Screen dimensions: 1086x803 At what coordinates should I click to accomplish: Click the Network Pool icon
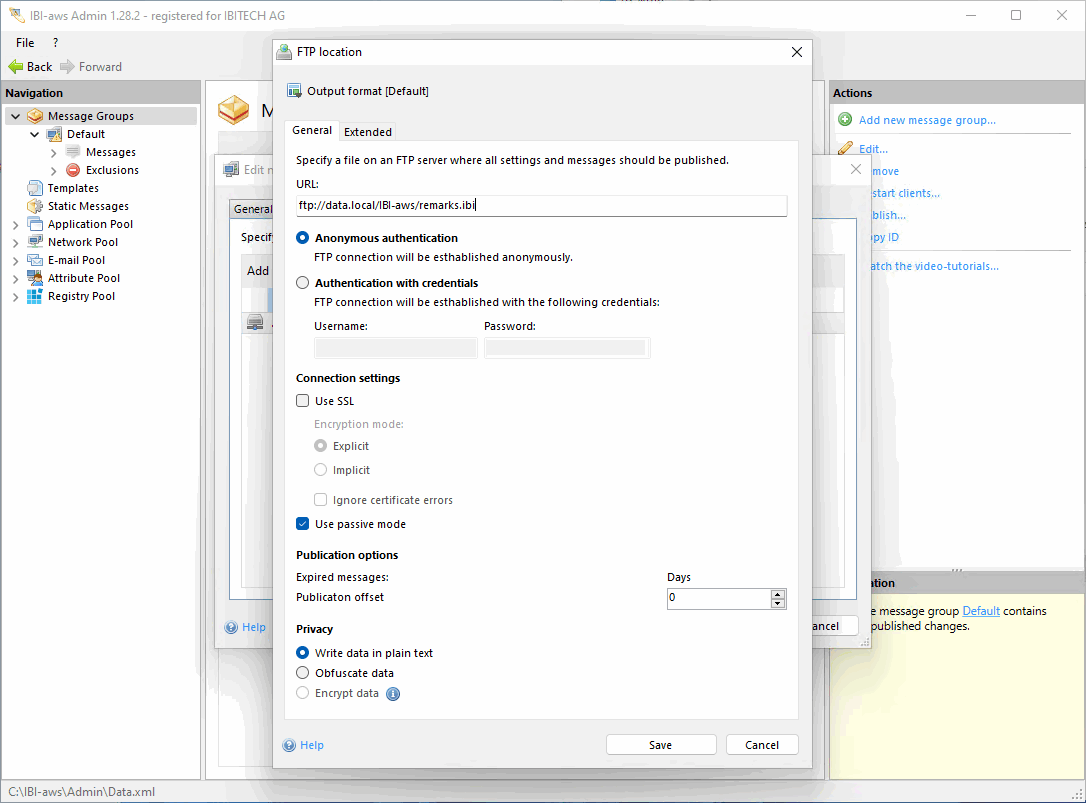[35, 242]
